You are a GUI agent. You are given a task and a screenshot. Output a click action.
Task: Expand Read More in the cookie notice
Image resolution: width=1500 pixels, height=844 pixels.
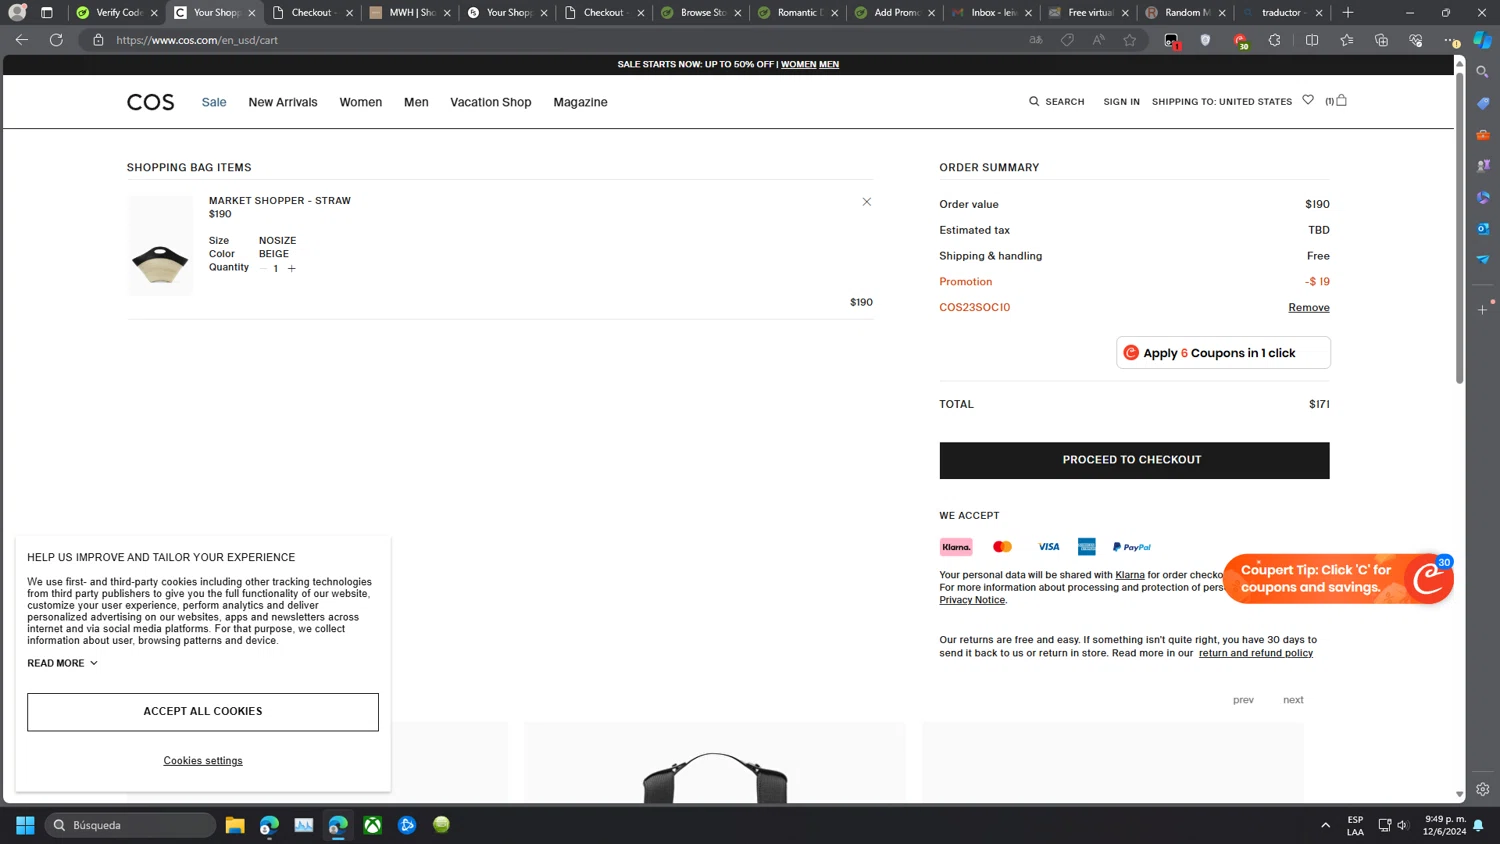coord(62,663)
